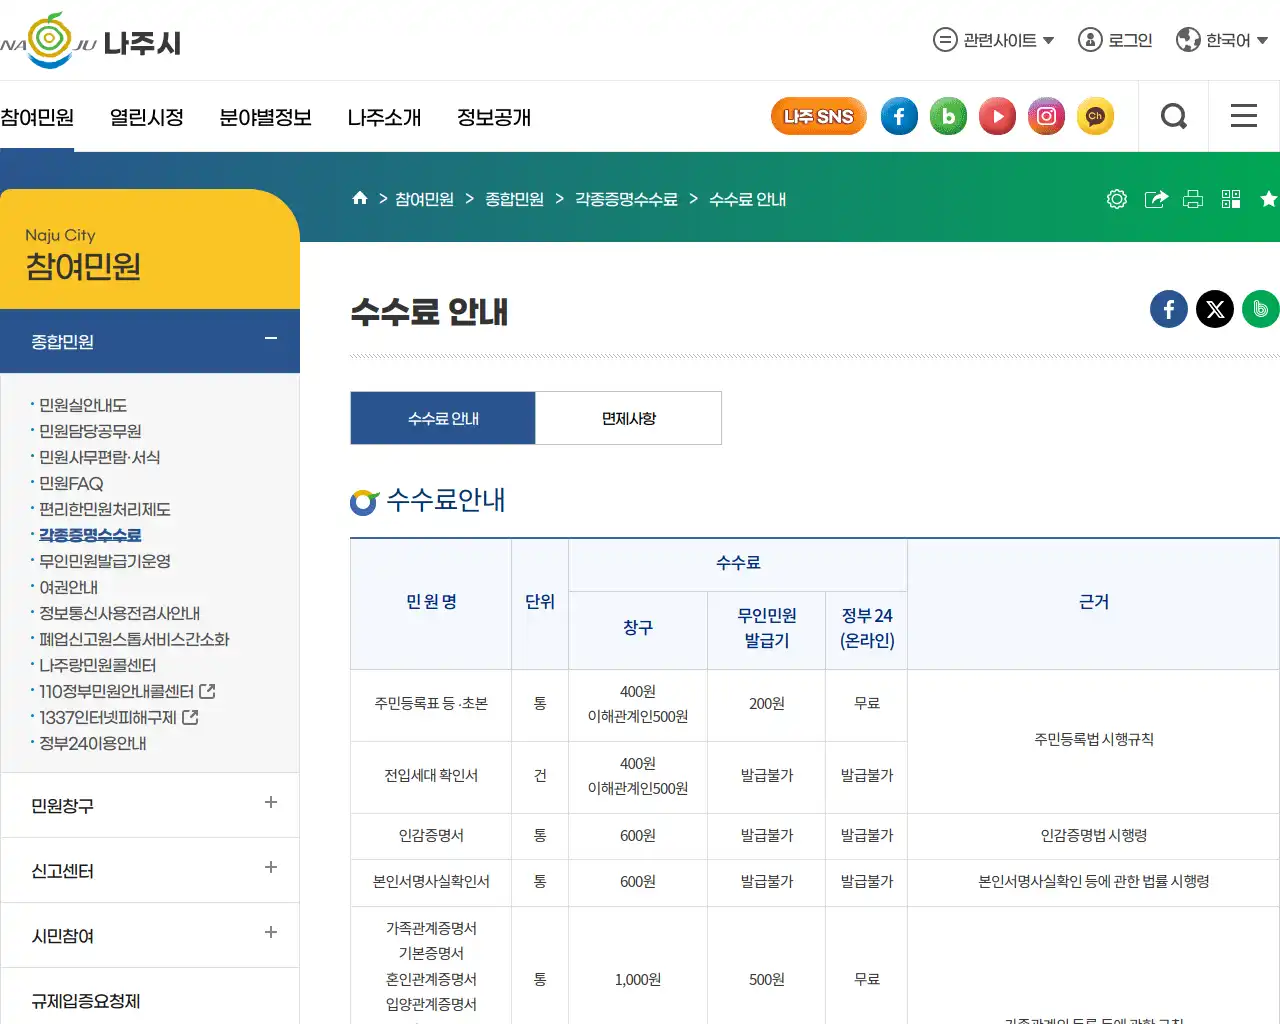
Task: Print this page with printer icon
Action: click(x=1193, y=199)
